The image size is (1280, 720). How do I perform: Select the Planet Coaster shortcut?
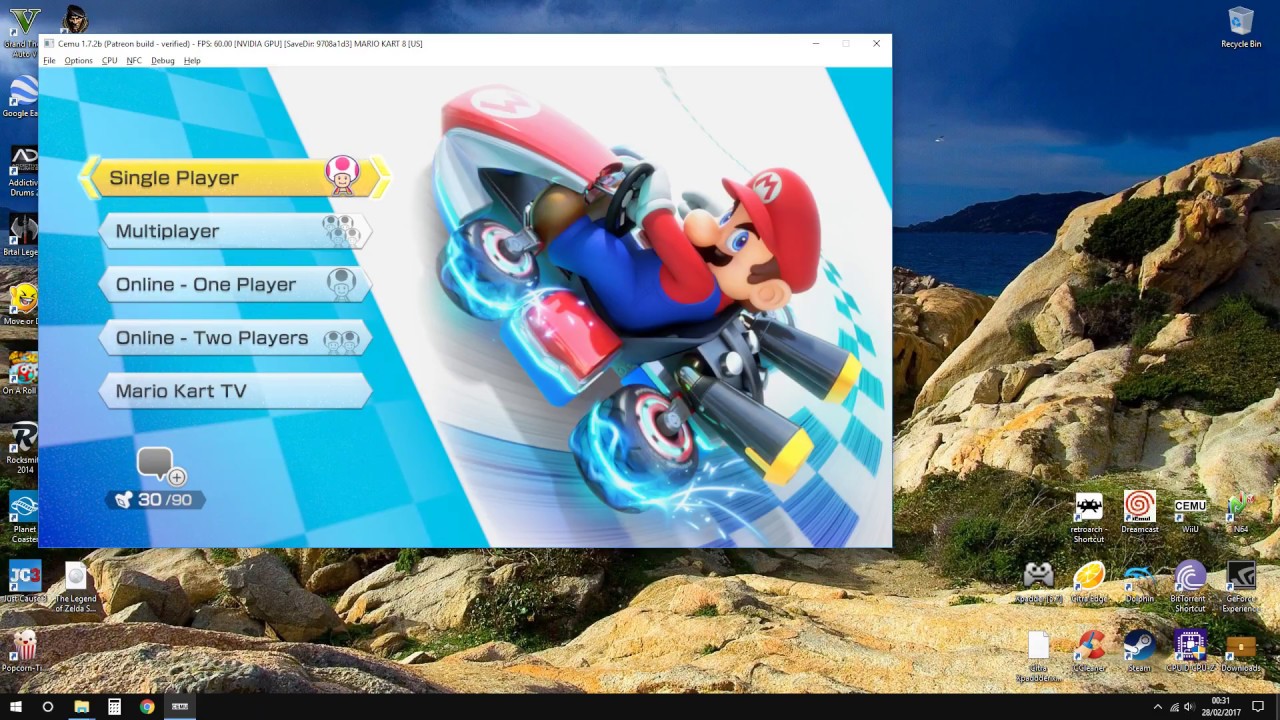tap(22, 517)
